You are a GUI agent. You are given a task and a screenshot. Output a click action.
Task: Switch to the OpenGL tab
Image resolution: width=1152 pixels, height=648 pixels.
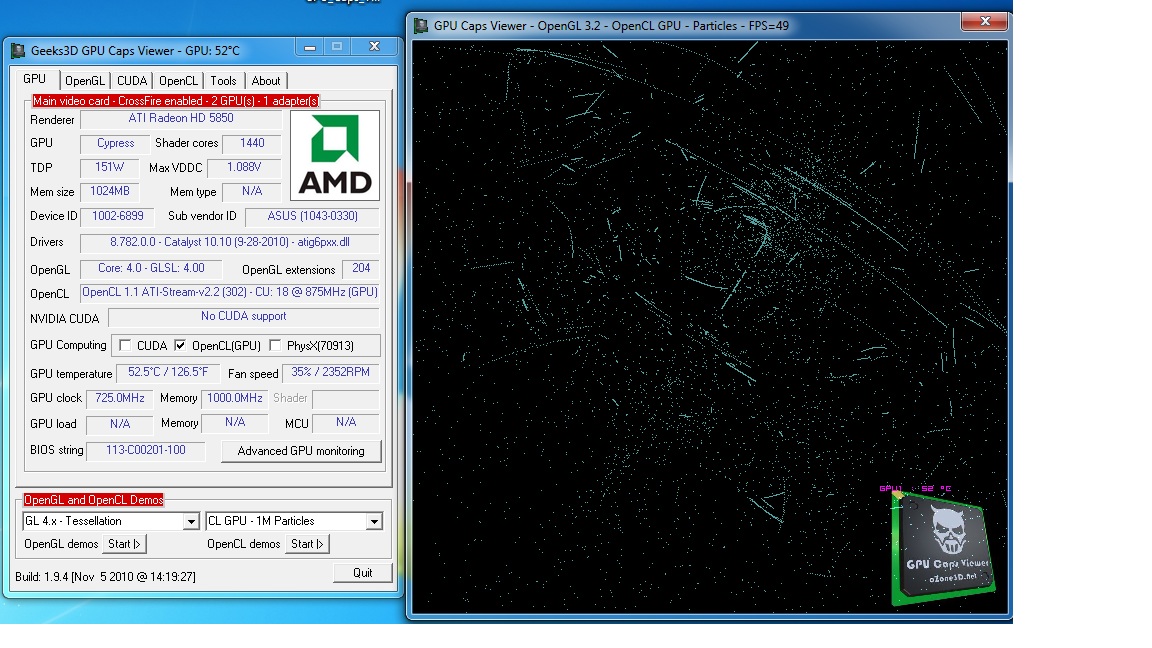[x=84, y=81]
